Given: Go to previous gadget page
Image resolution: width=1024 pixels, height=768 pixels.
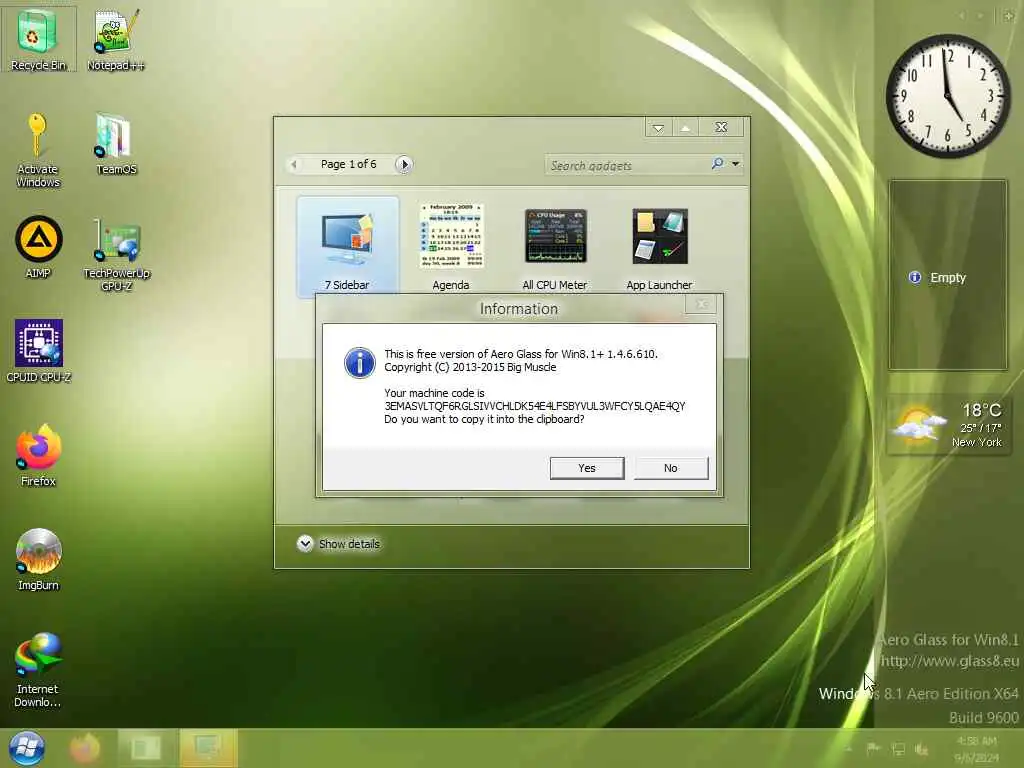Looking at the screenshot, I should tap(294, 164).
